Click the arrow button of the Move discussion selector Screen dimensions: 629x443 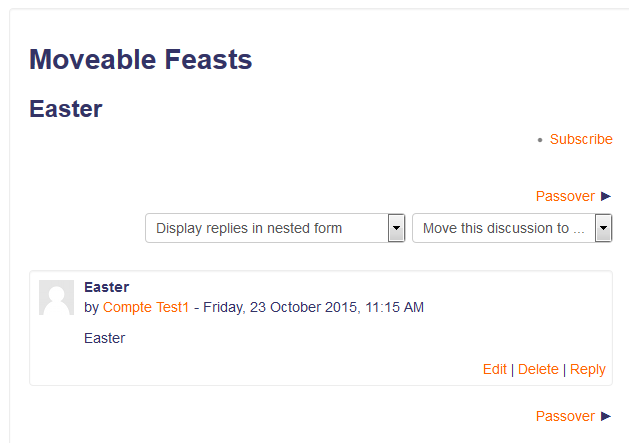pos(603,228)
